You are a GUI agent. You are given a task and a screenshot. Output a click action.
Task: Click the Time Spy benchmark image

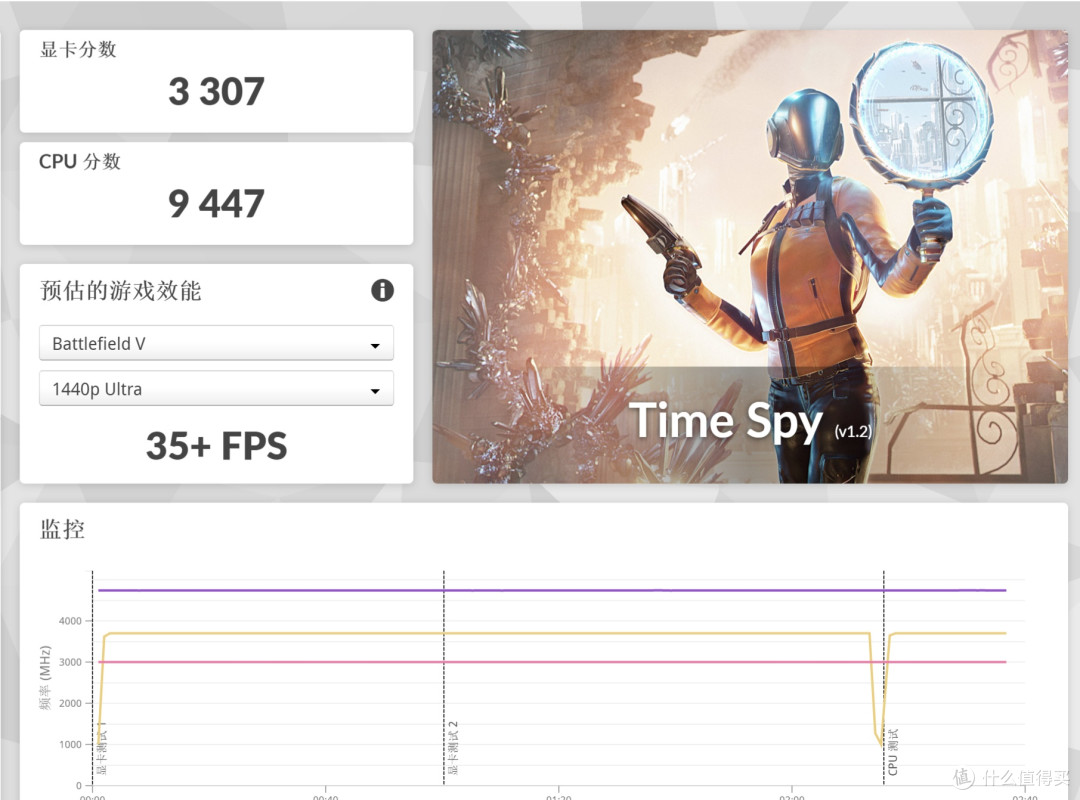[749, 256]
